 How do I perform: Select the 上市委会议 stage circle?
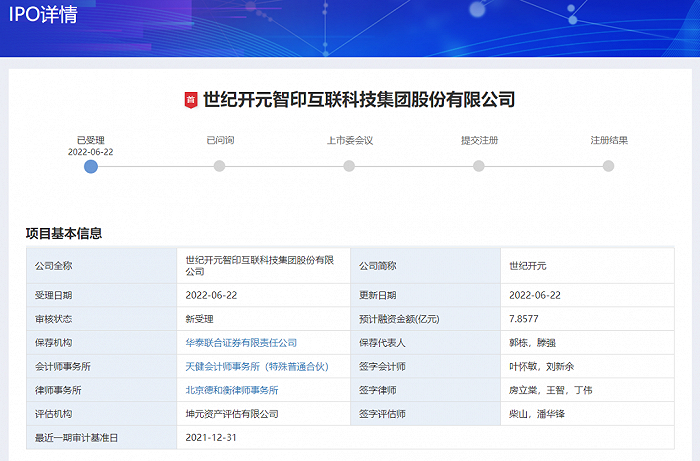(x=349, y=167)
